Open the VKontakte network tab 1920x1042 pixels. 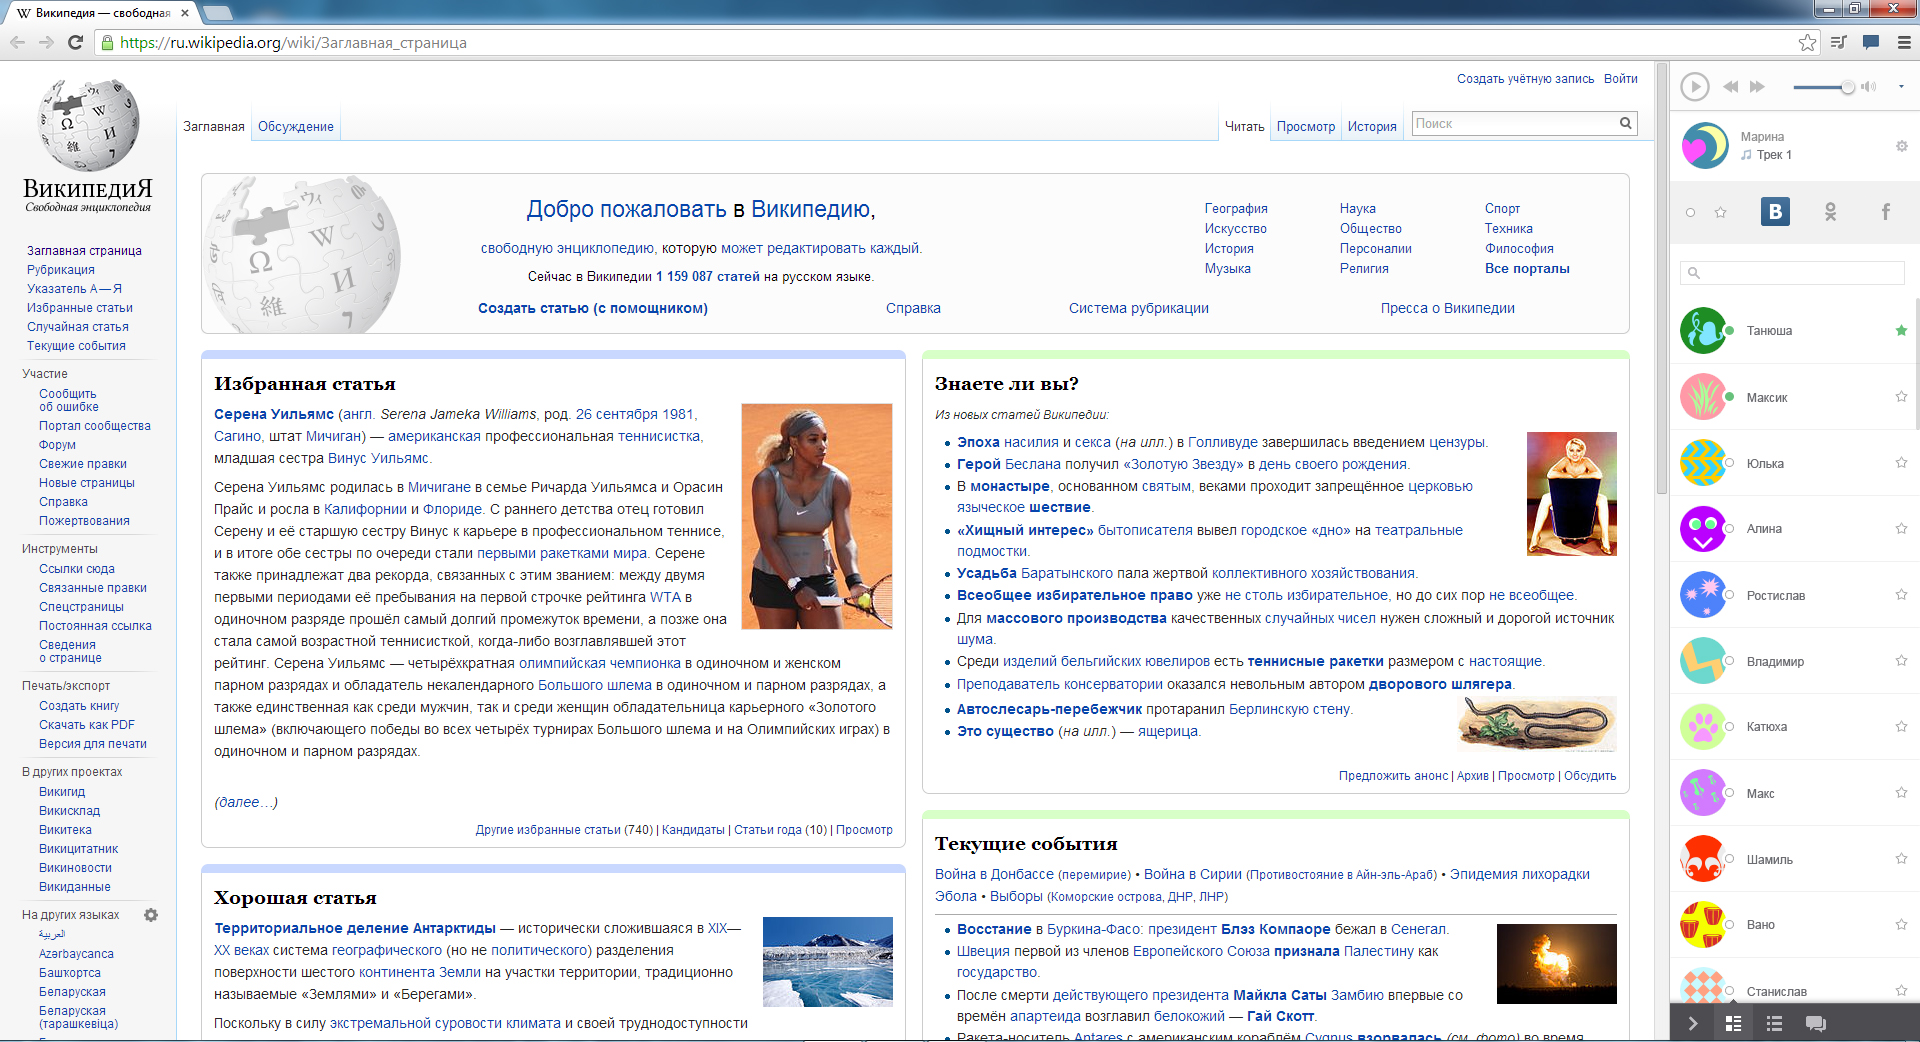pos(1775,212)
